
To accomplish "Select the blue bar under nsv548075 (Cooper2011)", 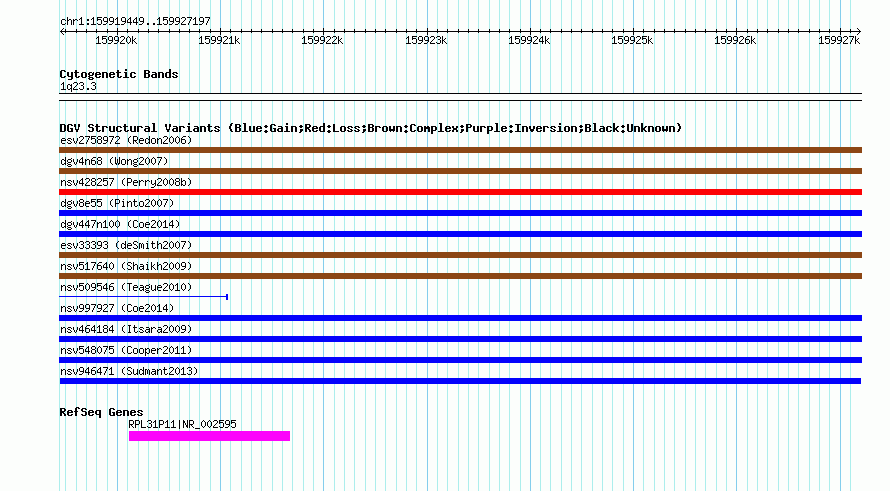I will coord(460,360).
